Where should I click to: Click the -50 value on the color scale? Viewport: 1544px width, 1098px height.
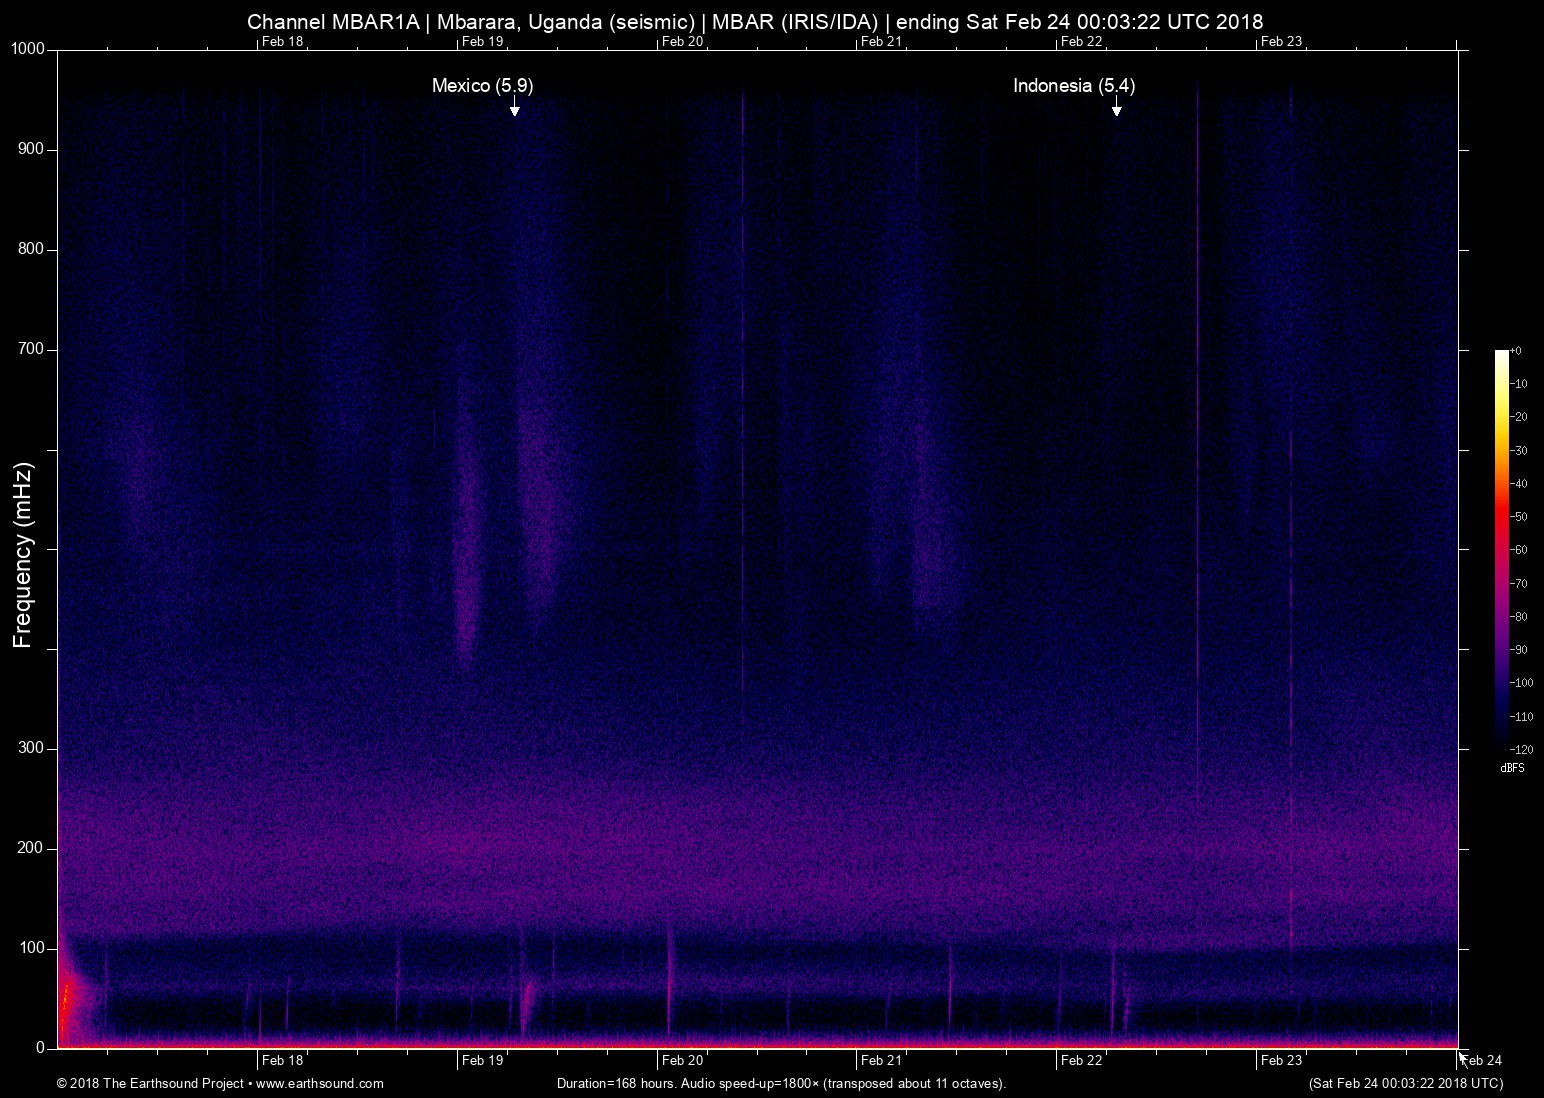click(x=1518, y=517)
